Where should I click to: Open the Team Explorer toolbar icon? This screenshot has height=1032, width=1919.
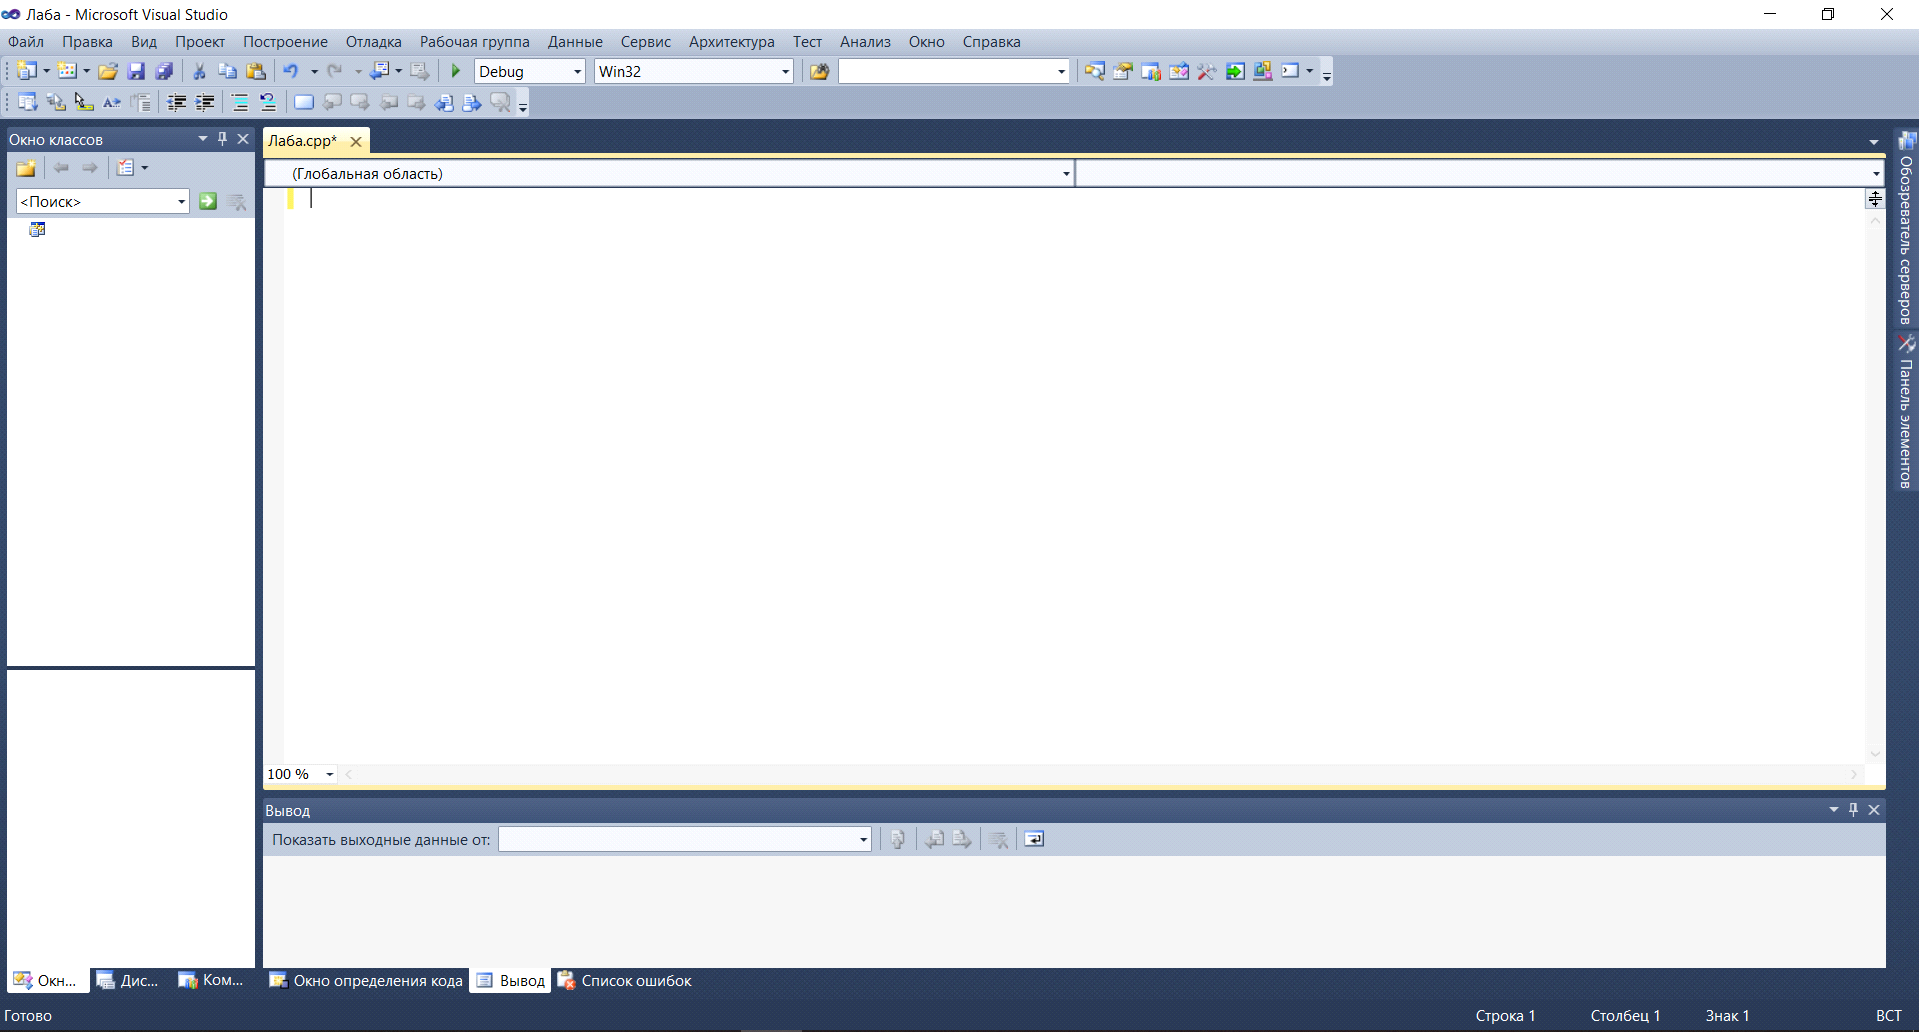[x=1151, y=71]
